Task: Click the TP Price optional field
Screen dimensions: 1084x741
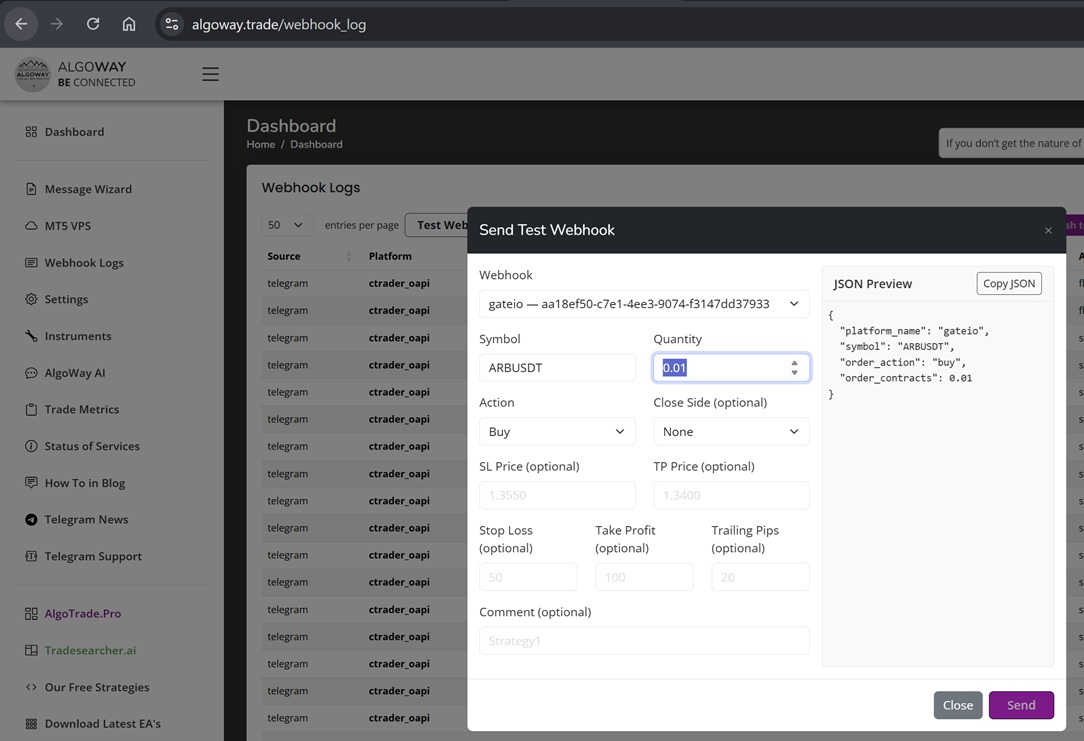Action: [x=731, y=495]
